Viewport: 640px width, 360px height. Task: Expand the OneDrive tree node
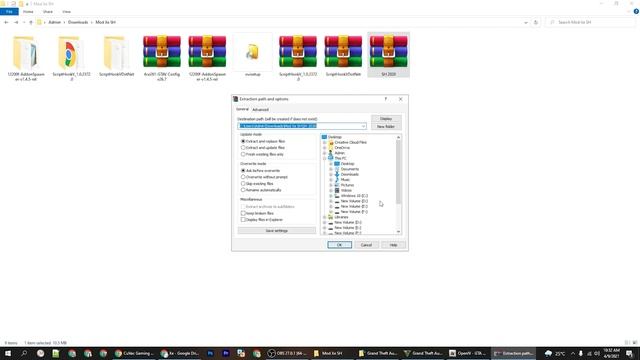[x=325, y=148]
